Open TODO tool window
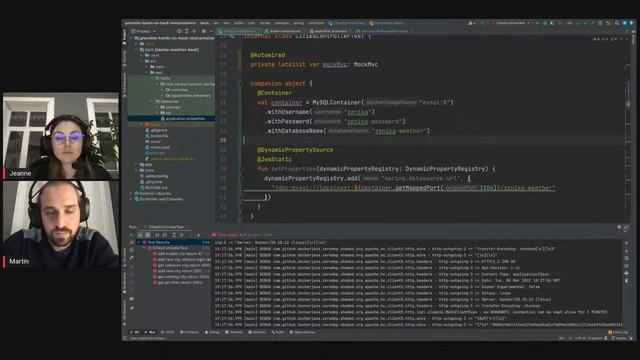This screenshot has width=640, height=360. 168,332
